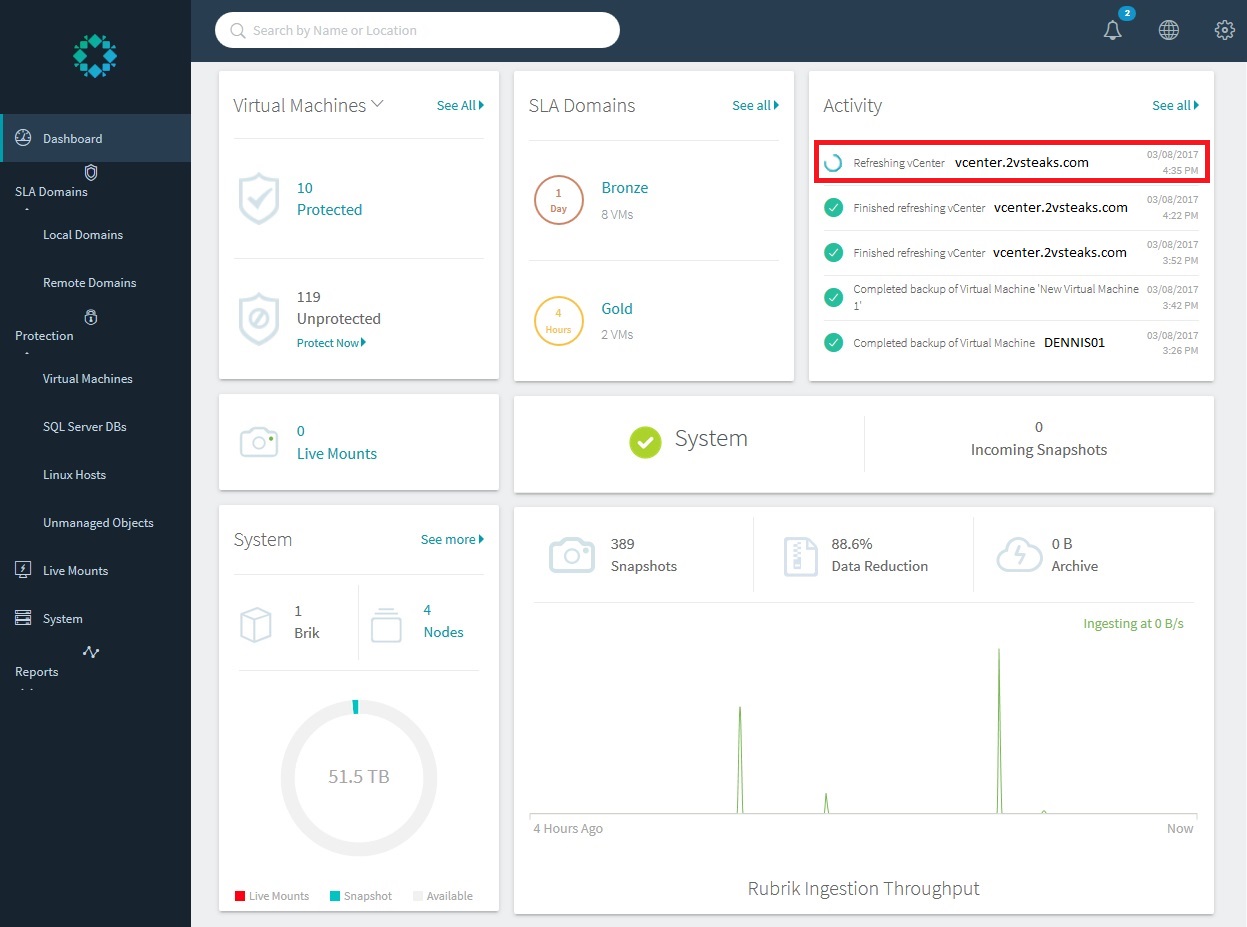
Task: Click the Refreshing vCenter spinner icon
Action: (832, 163)
